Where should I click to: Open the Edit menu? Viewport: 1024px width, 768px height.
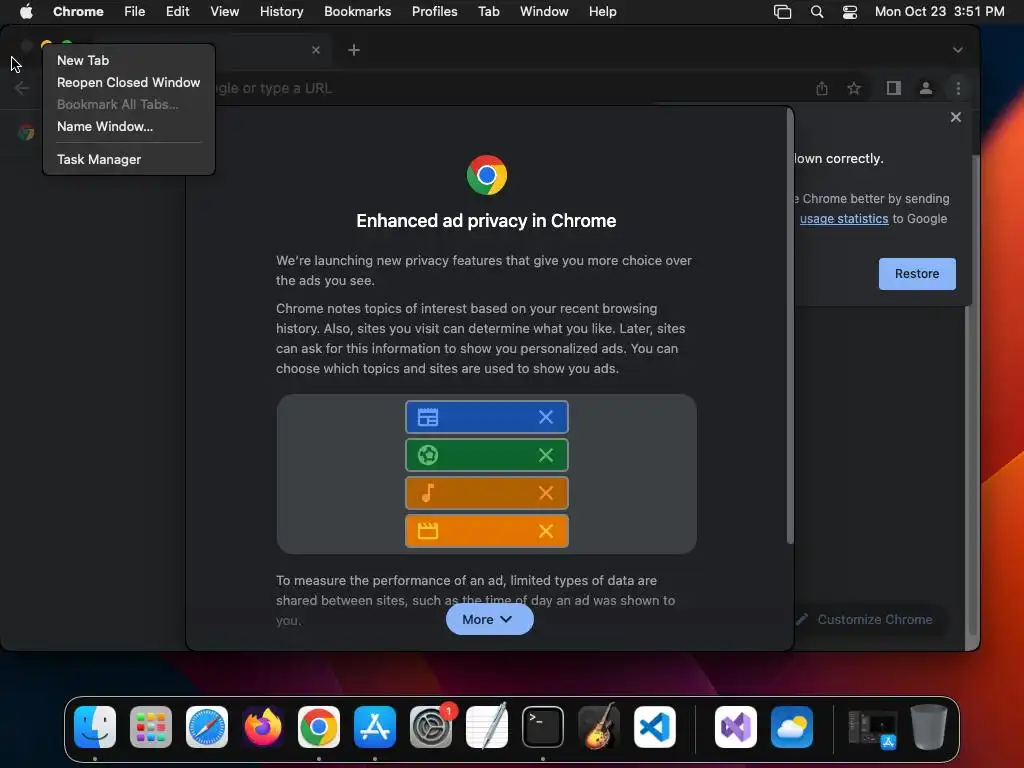click(177, 11)
